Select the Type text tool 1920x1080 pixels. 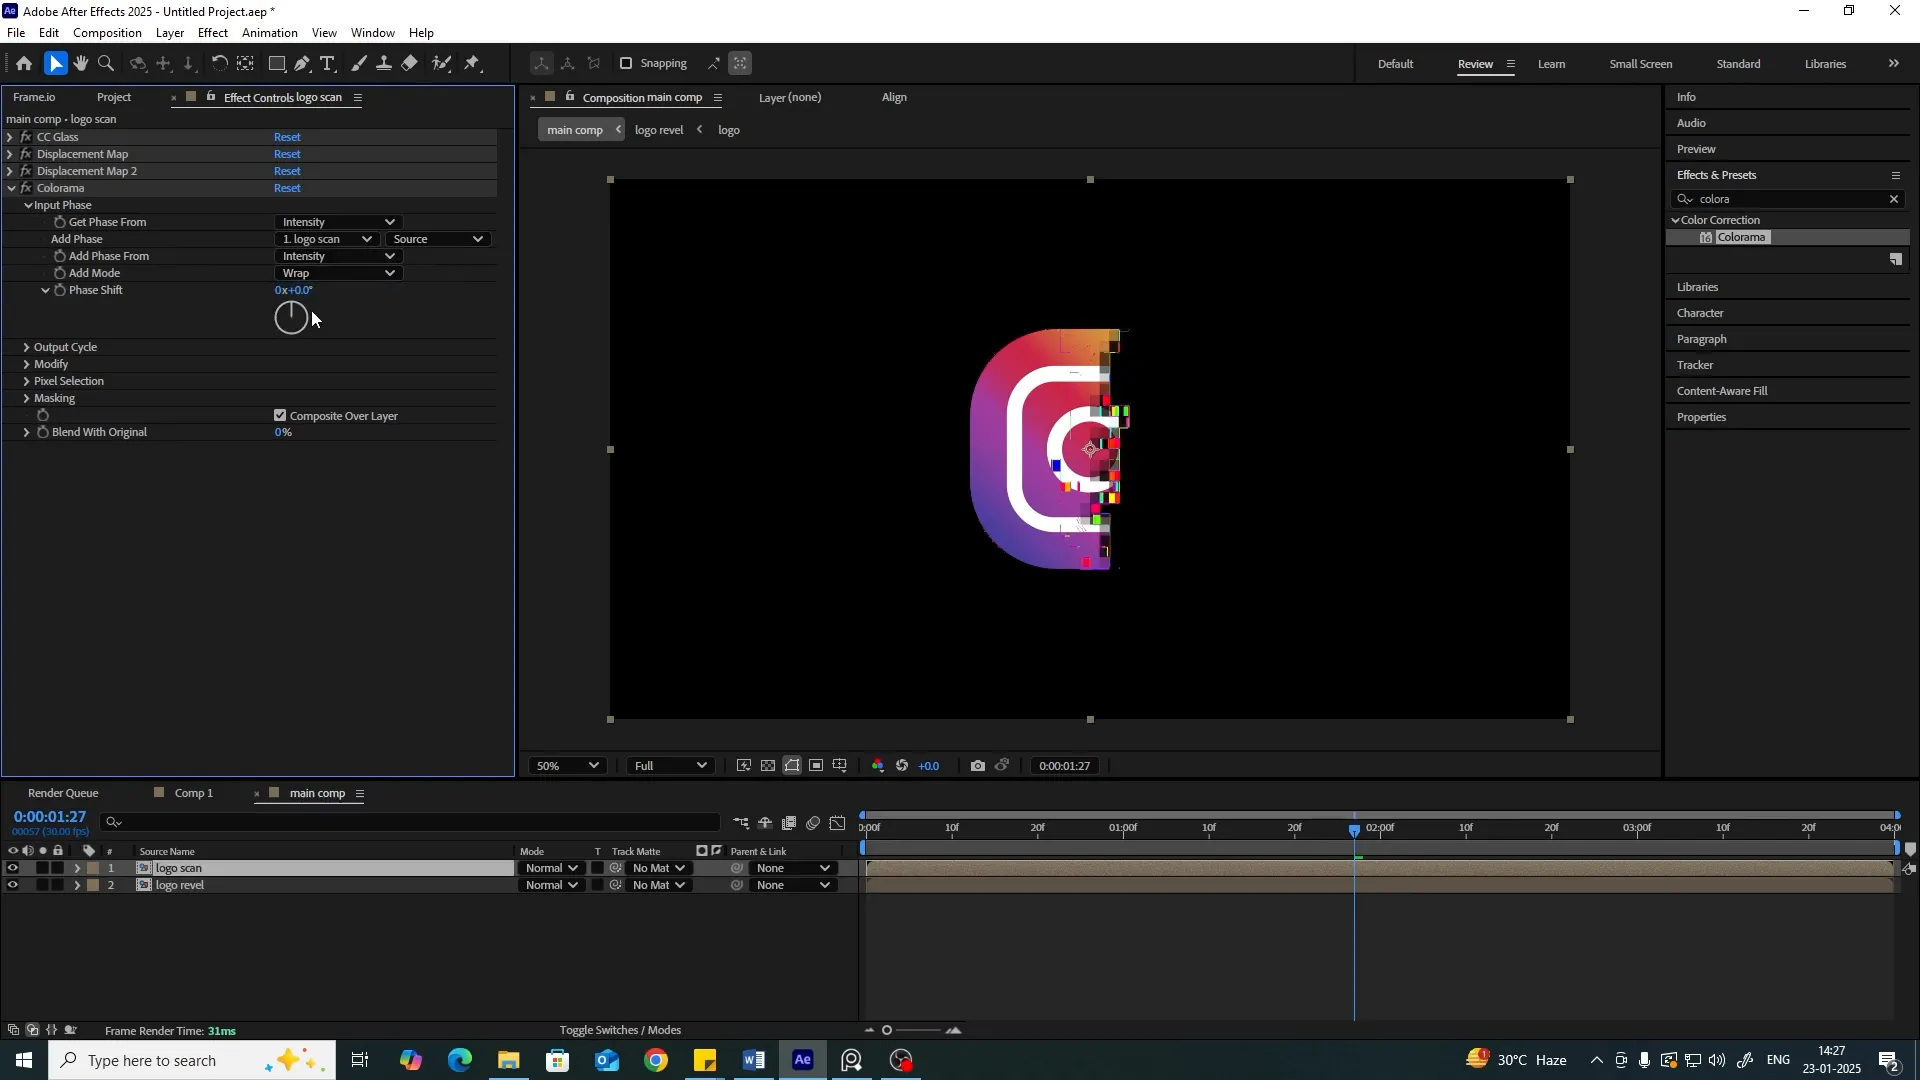(x=327, y=63)
